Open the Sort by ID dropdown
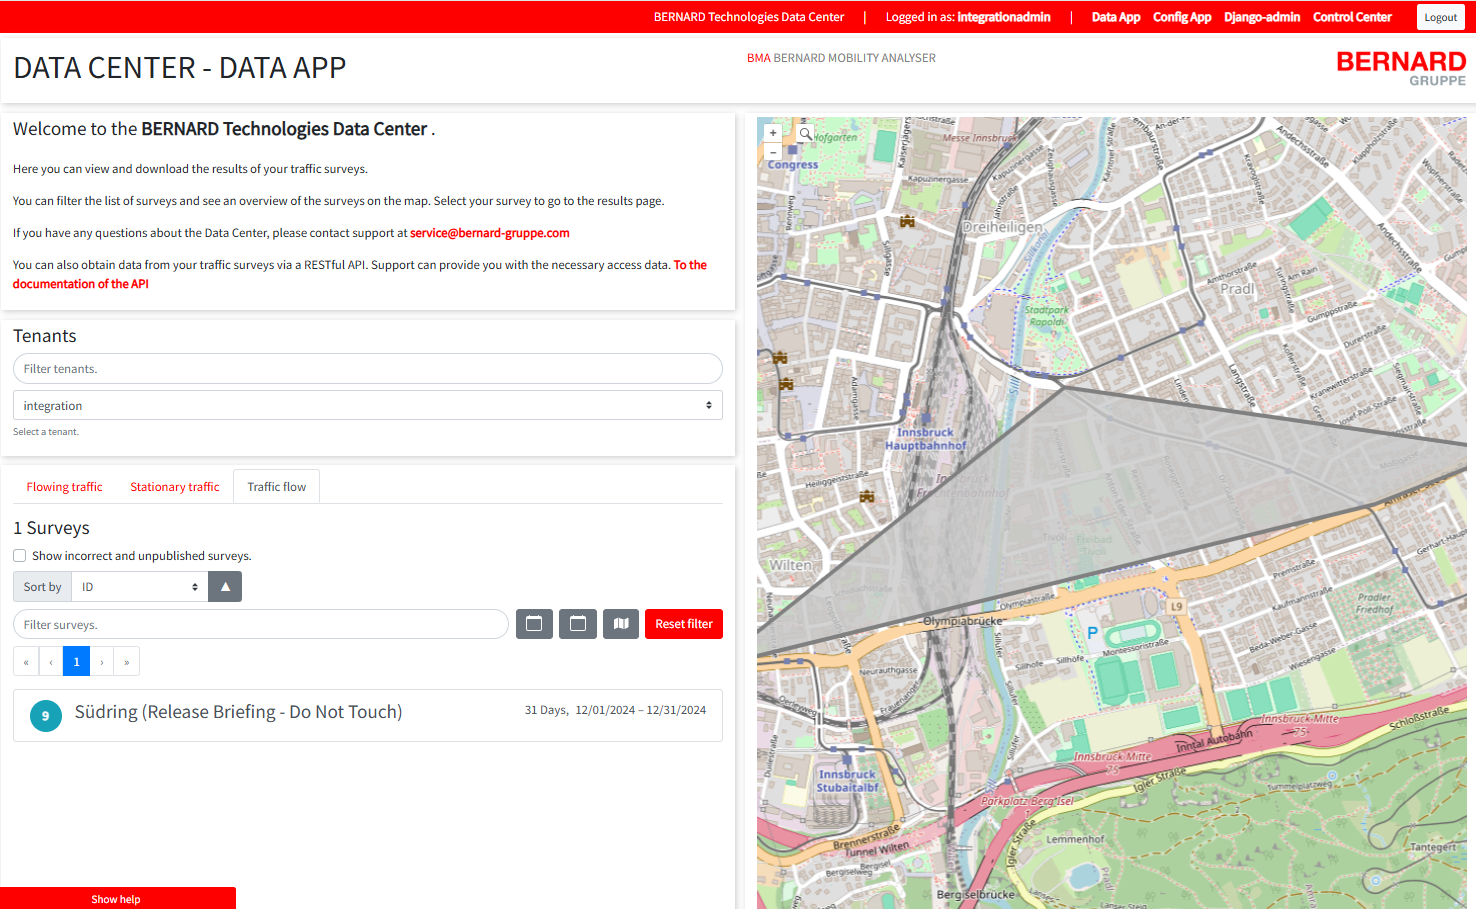The image size is (1476, 909). (x=140, y=587)
